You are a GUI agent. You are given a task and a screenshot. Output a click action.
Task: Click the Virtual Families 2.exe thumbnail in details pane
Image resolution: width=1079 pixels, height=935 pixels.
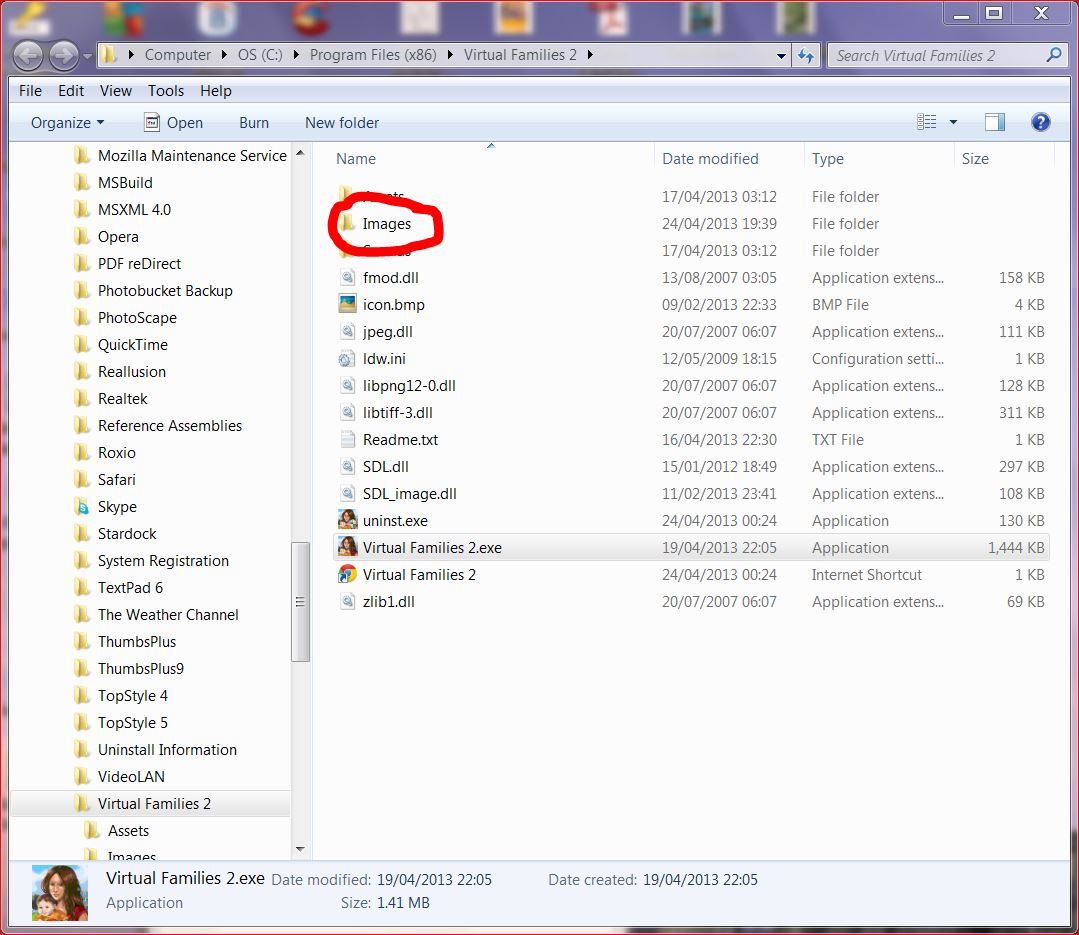click(60, 893)
